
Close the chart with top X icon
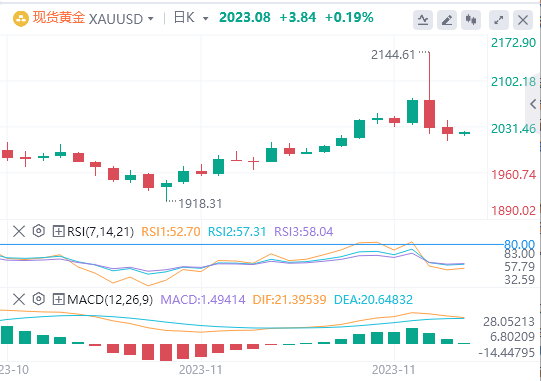click(x=523, y=20)
